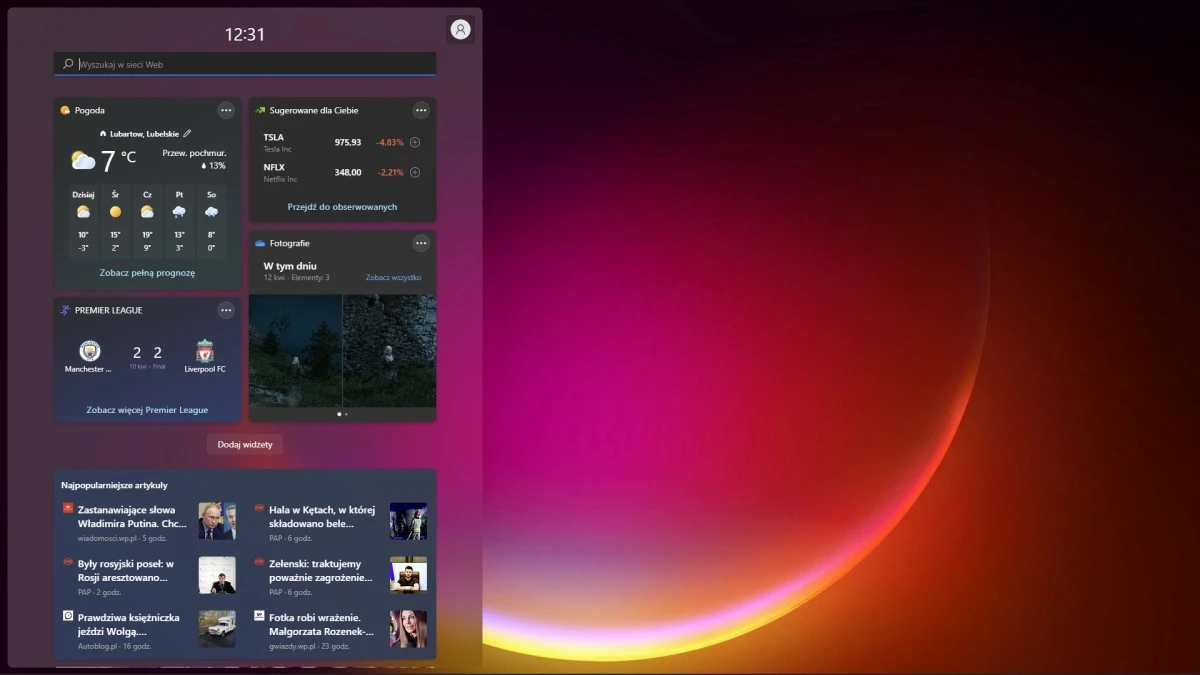Open the Sugerowane dla Ciebie options menu
This screenshot has height=675, width=1200.
[x=421, y=110]
